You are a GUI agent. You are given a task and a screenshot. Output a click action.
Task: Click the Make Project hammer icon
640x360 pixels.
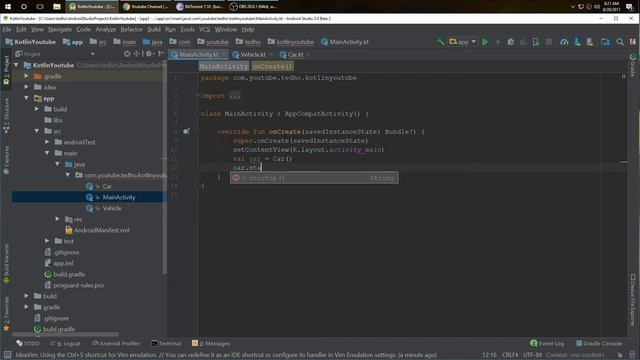440,42
